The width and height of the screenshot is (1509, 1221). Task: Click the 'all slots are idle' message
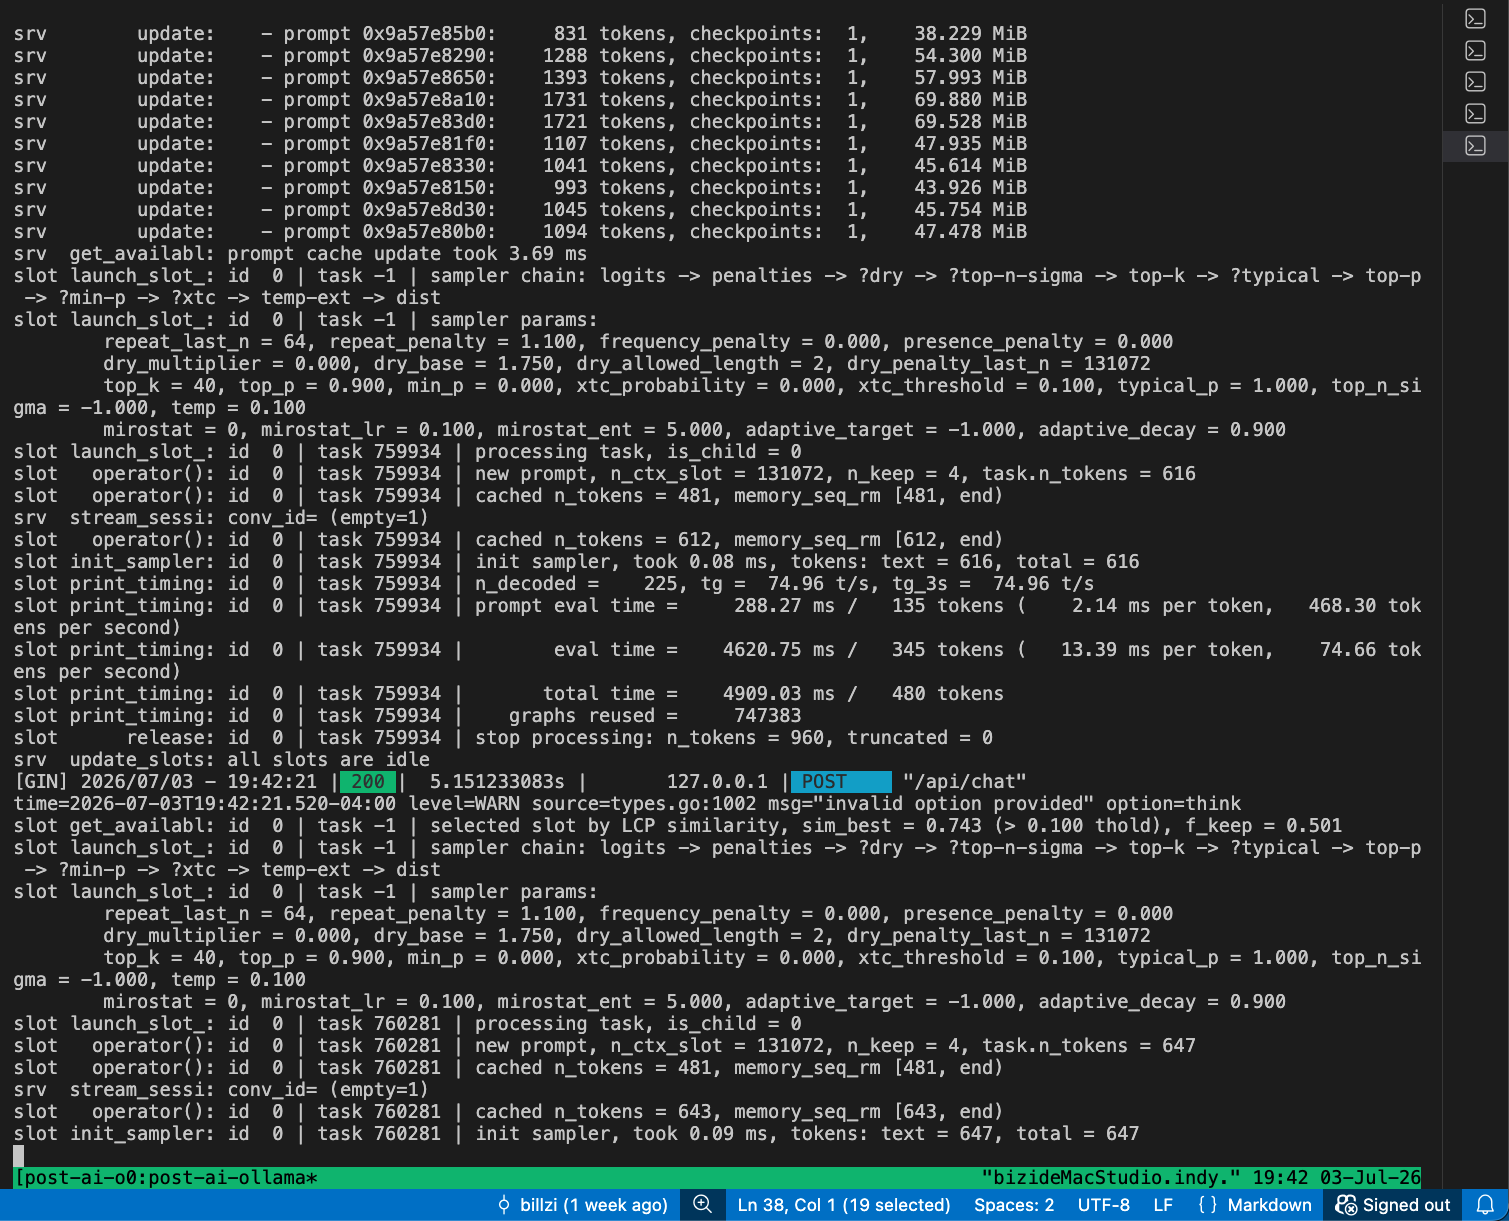click(x=328, y=760)
